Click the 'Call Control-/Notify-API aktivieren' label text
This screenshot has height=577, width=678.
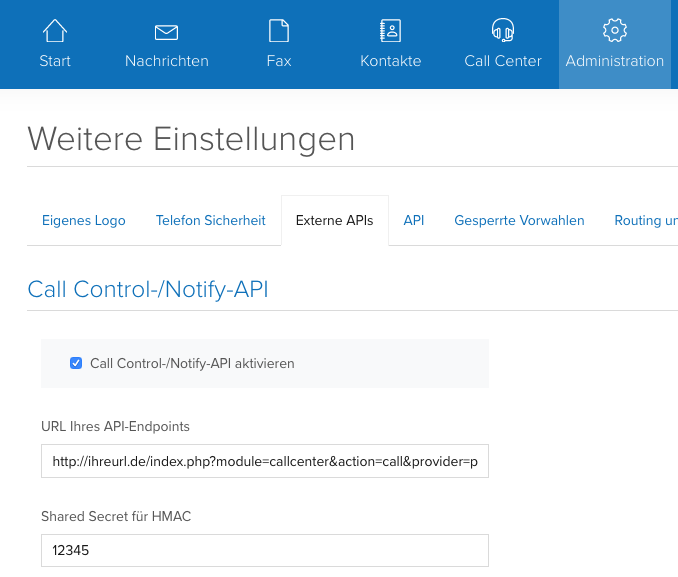click(192, 363)
